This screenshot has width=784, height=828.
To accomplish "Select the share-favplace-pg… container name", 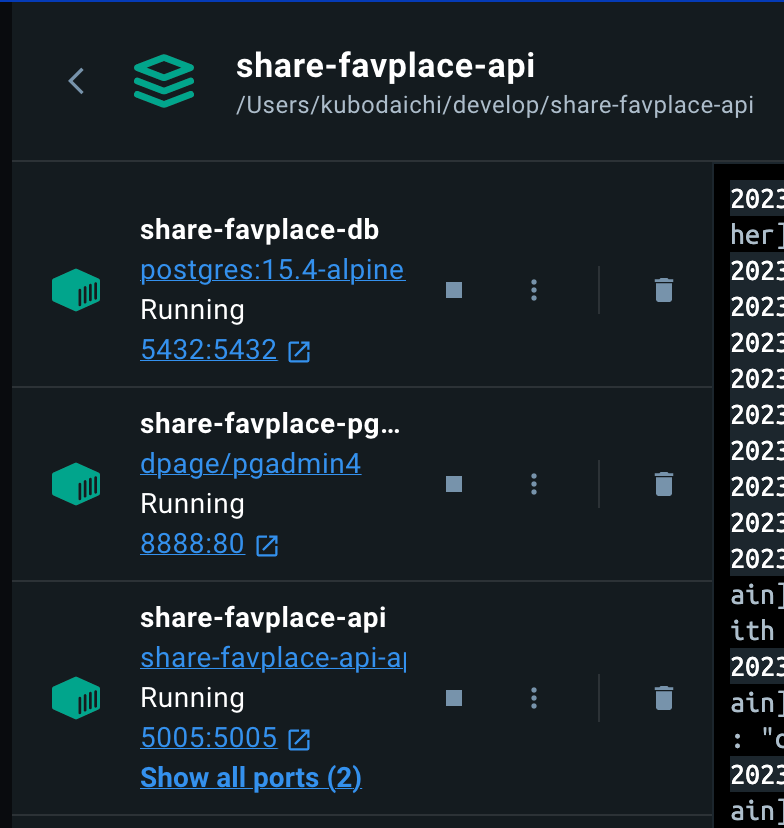I will pyautogui.click(x=270, y=425).
